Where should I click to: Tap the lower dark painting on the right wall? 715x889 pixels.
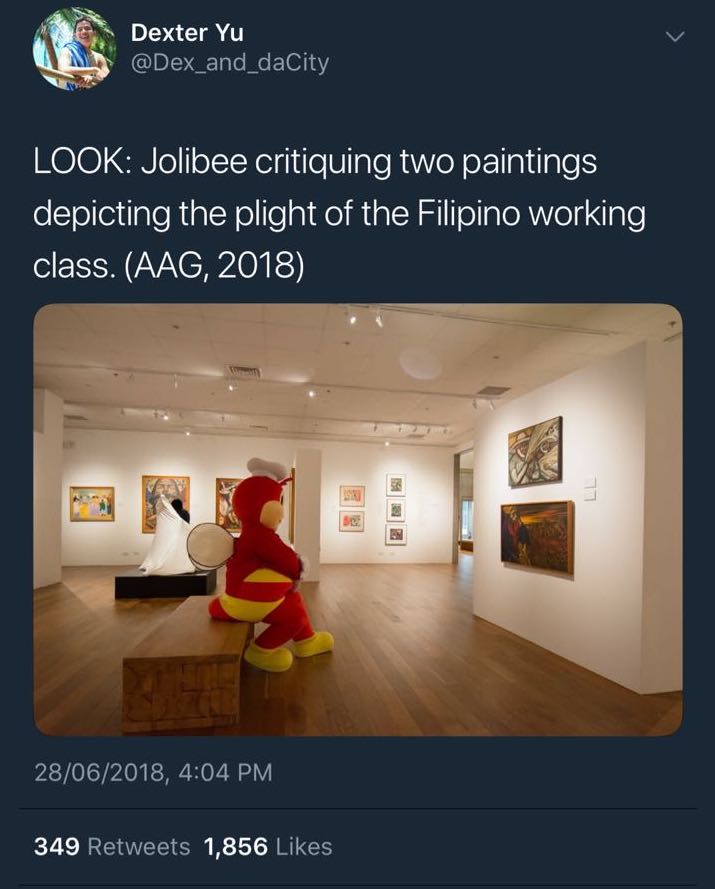click(x=538, y=536)
